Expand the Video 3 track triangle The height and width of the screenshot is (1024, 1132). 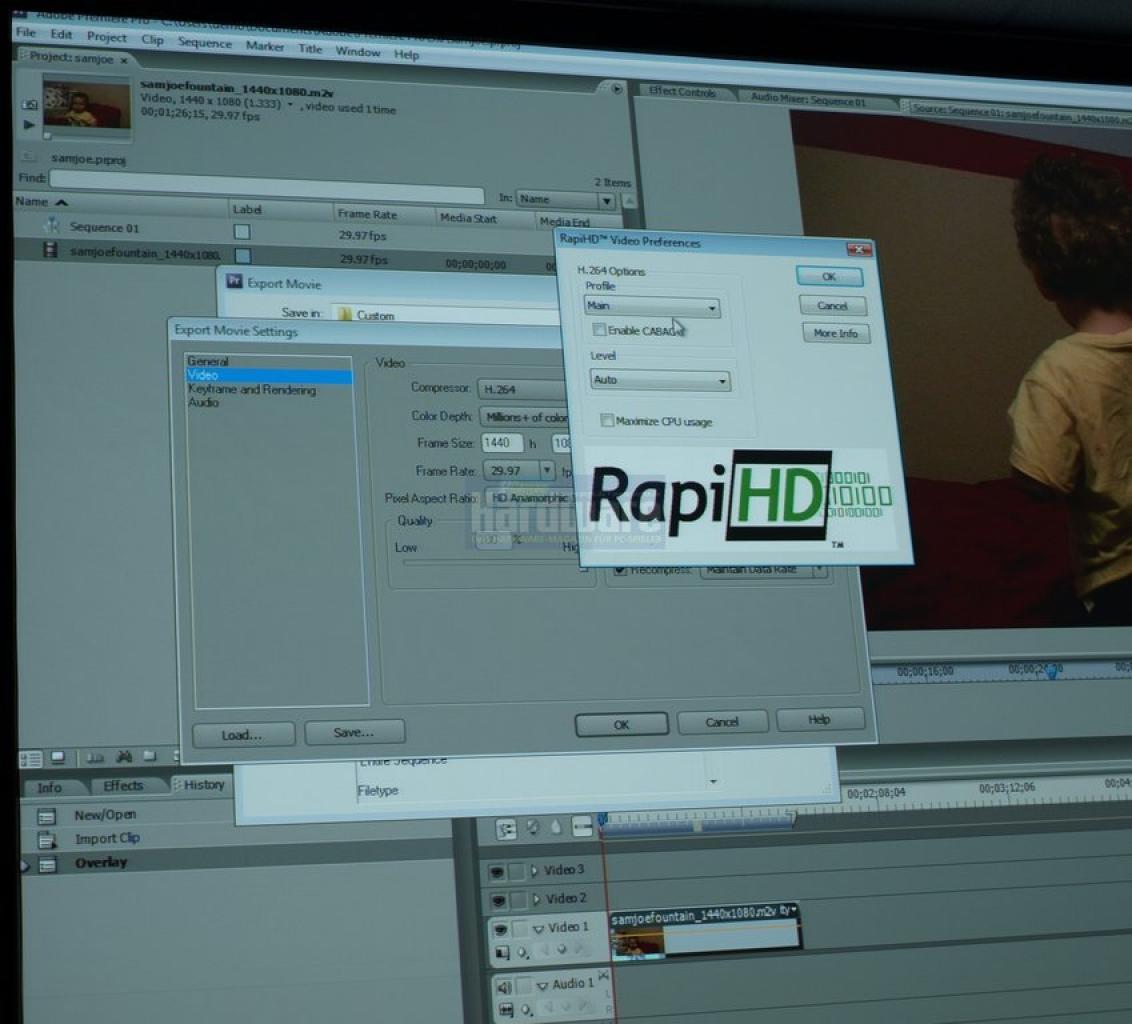[x=534, y=870]
